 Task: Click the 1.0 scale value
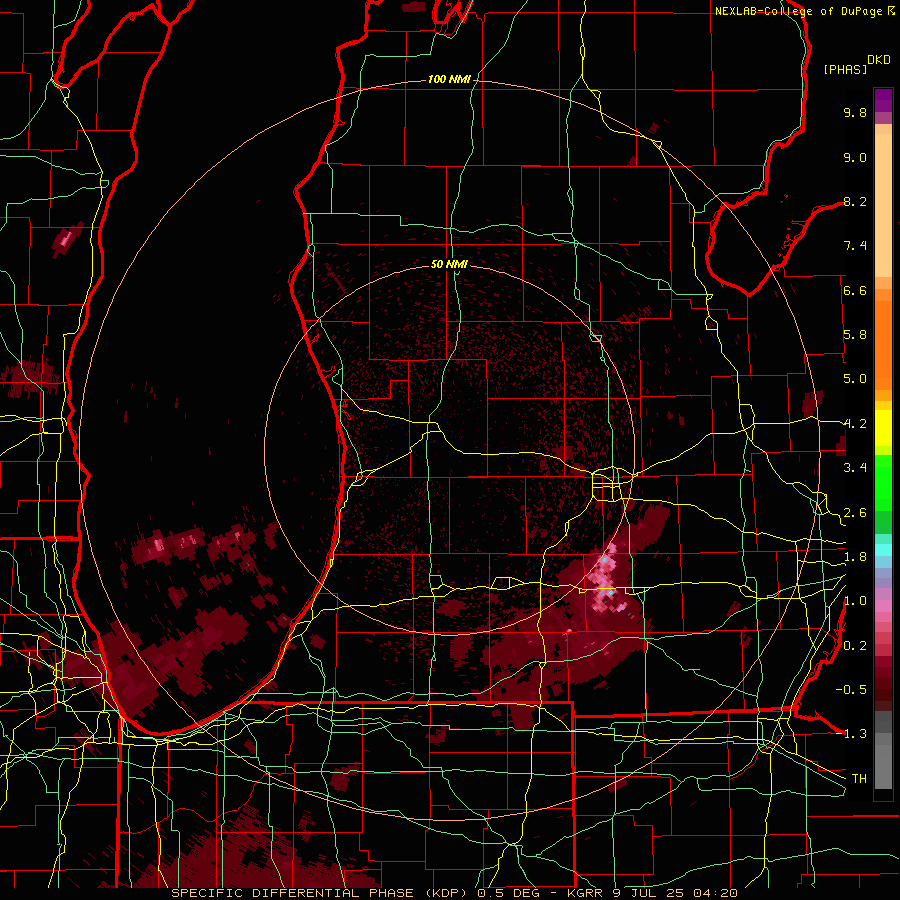[x=855, y=601]
